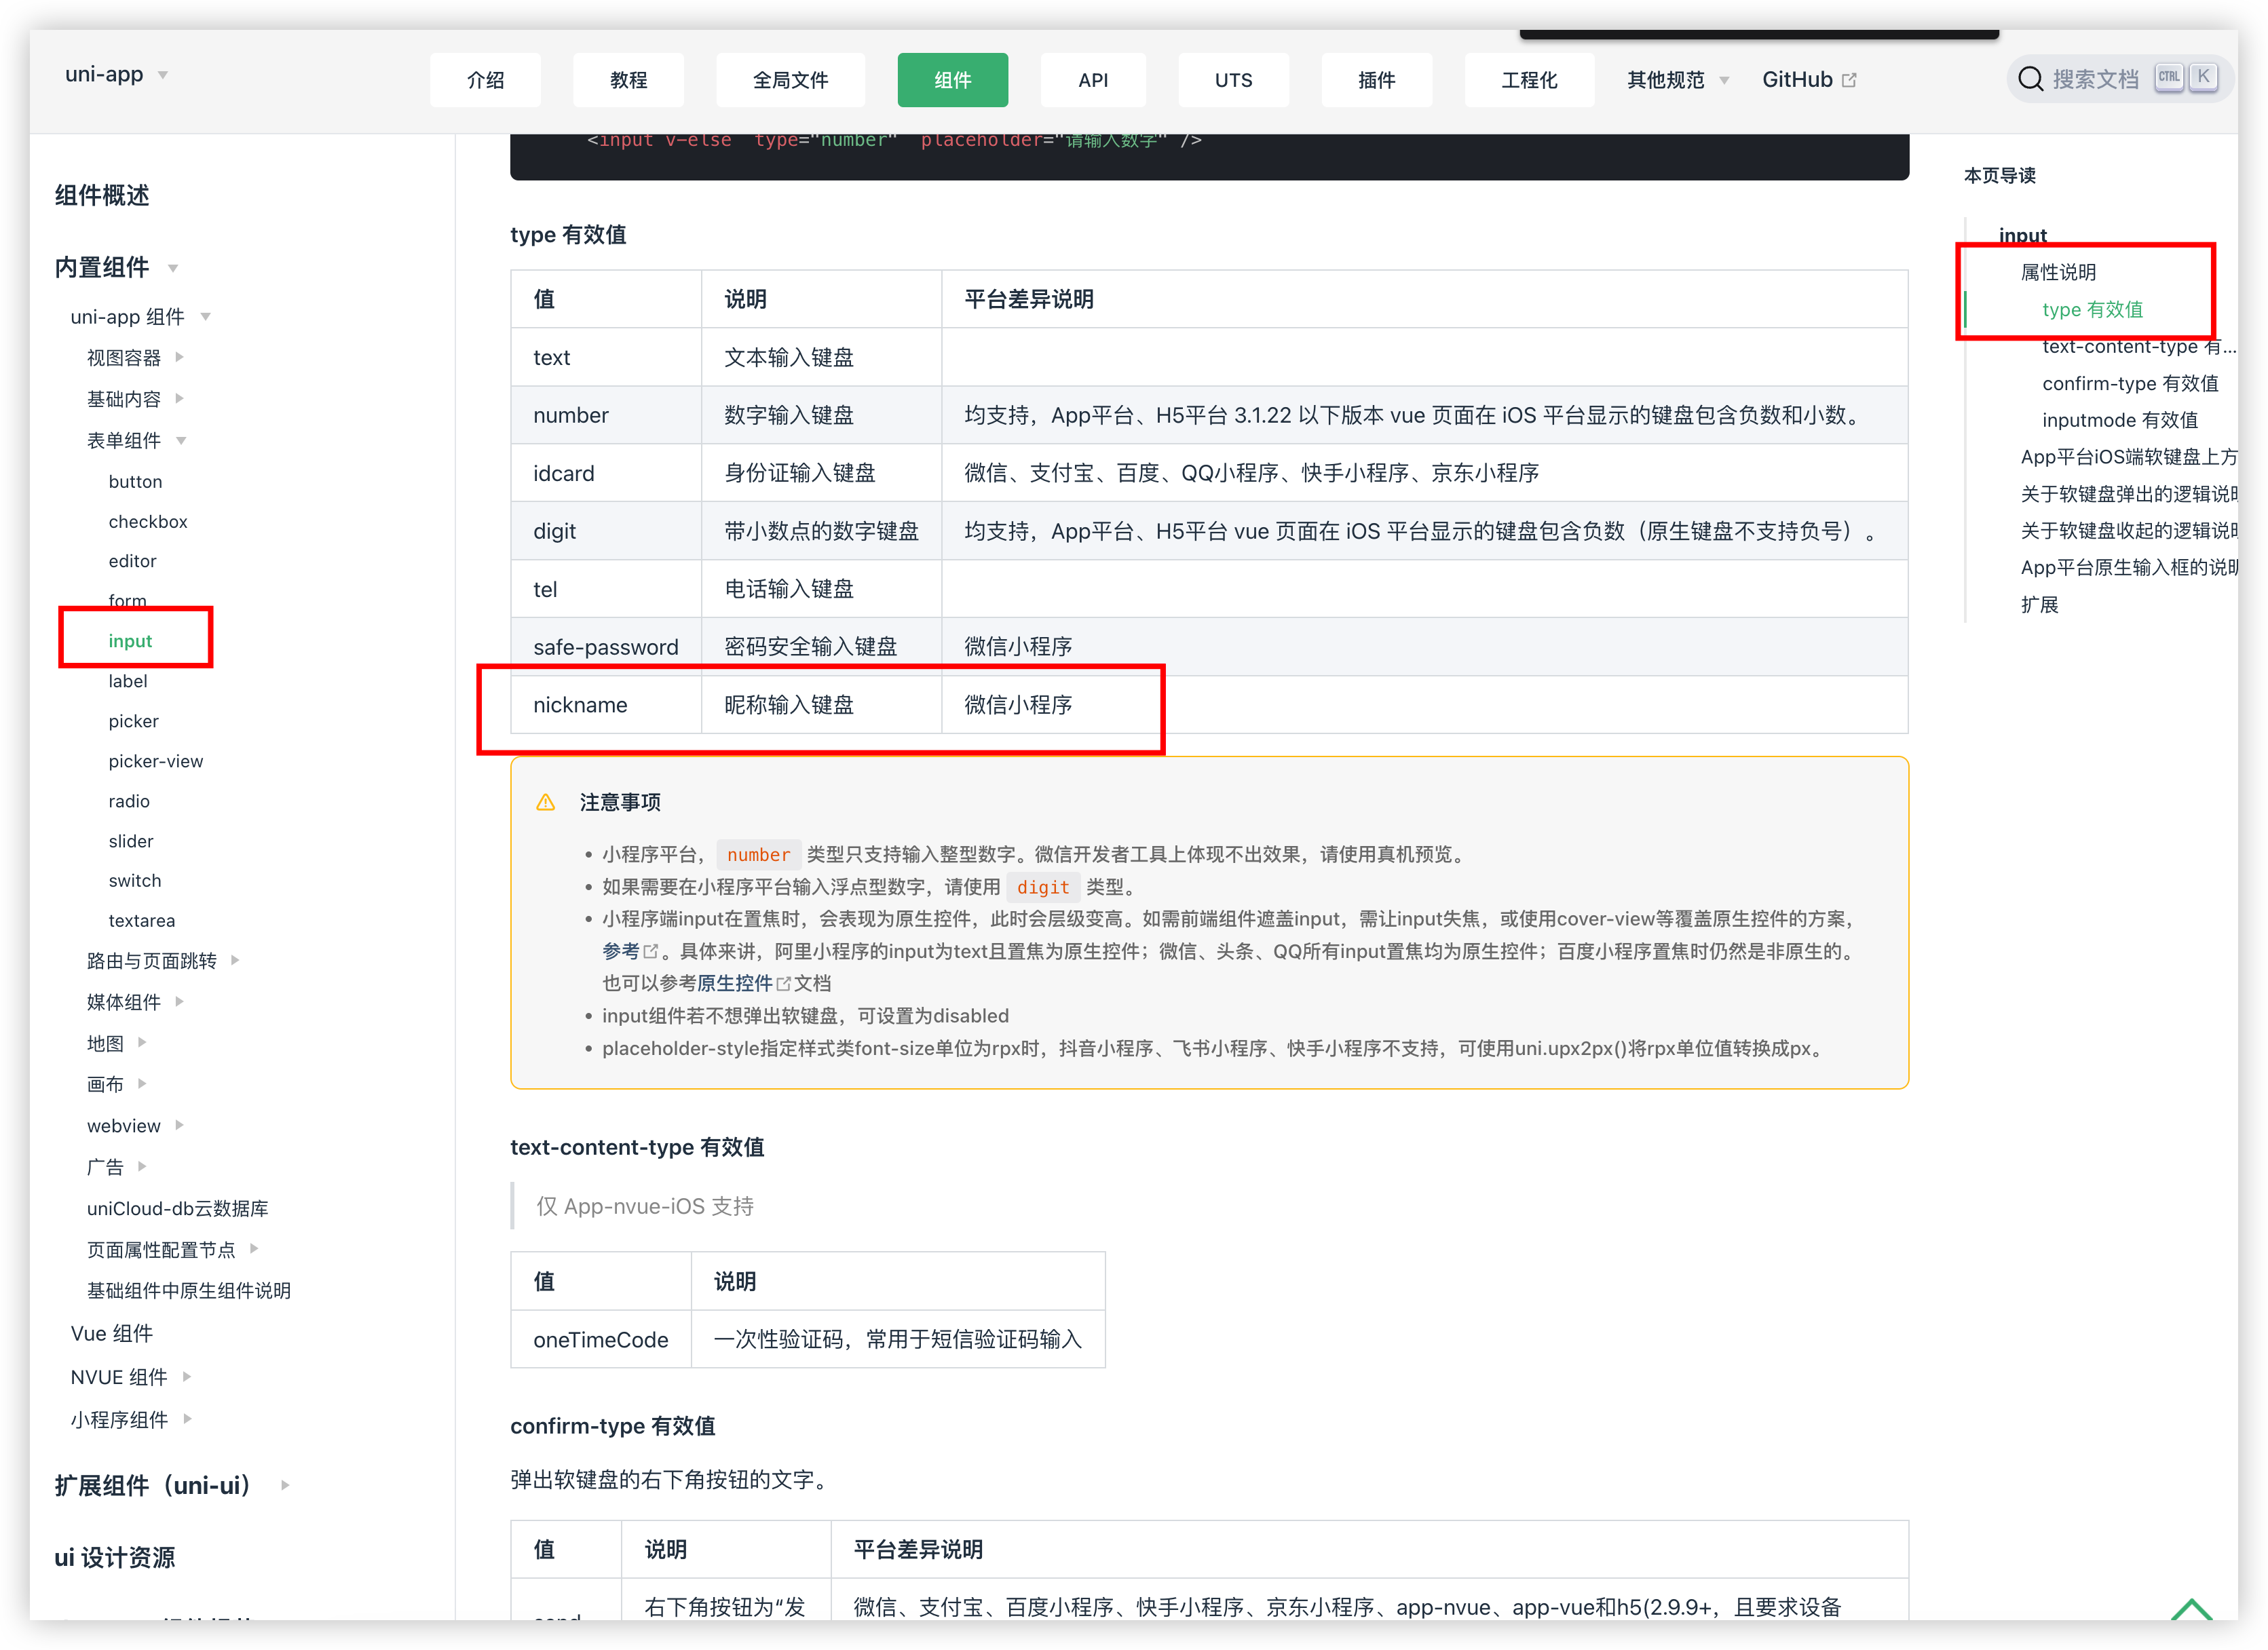The height and width of the screenshot is (1650, 2268).
Task: Expand the 视图容器 tree arrow
Action: click(x=179, y=357)
